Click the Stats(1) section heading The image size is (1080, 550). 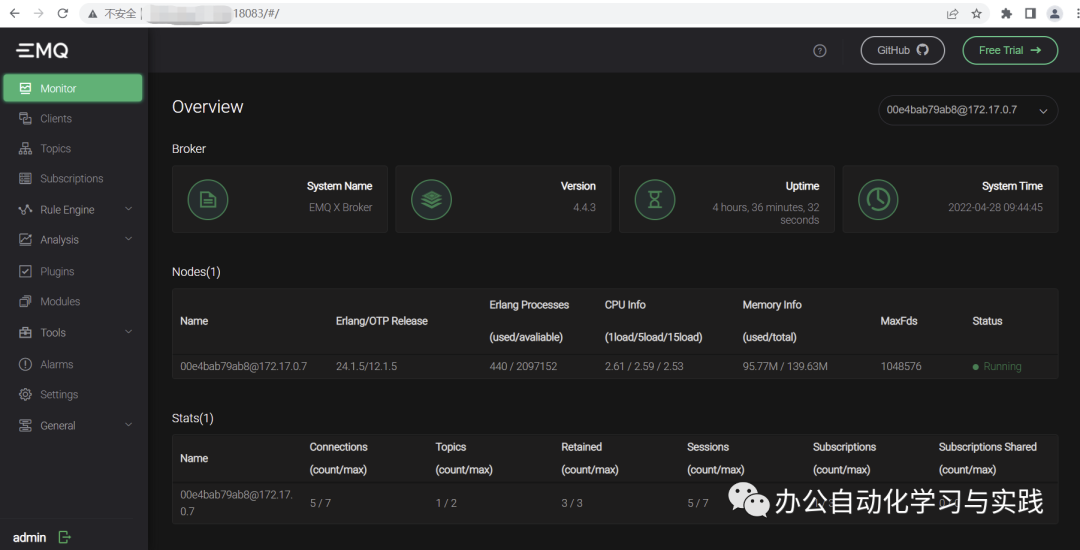(x=193, y=418)
